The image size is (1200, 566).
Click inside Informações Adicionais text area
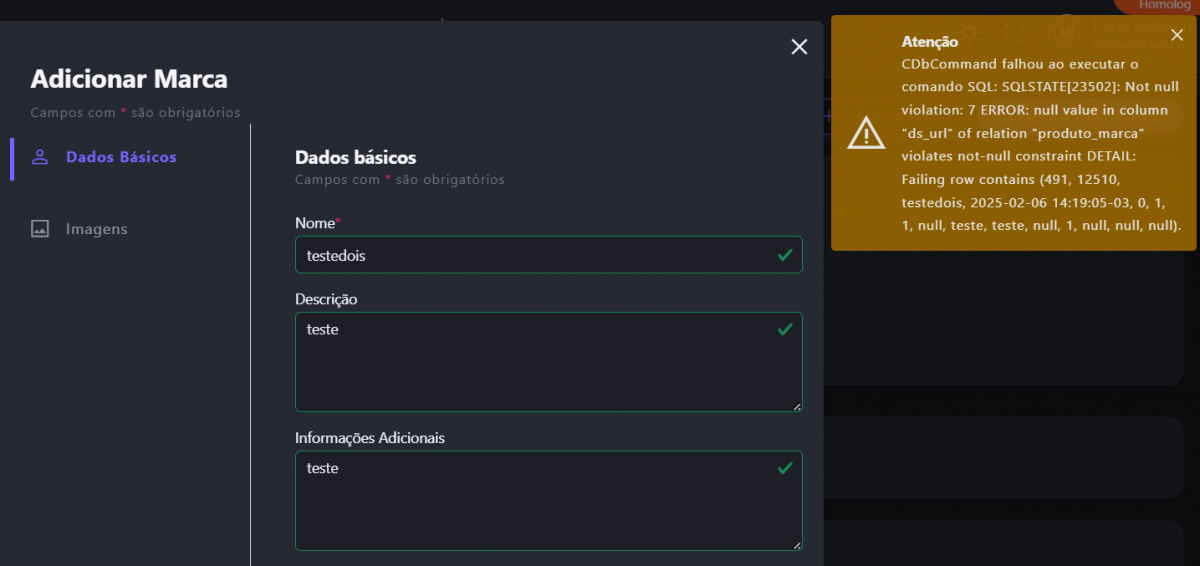click(x=530, y=503)
